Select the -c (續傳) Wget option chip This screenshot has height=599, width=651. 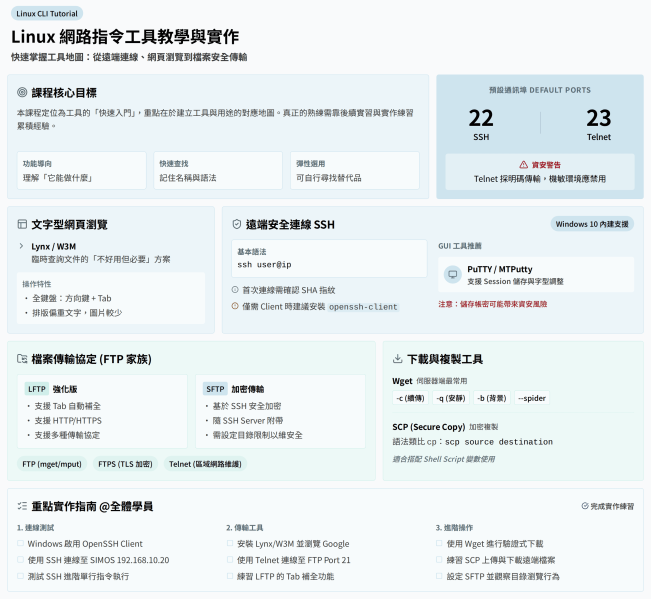(x=410, y=398)
